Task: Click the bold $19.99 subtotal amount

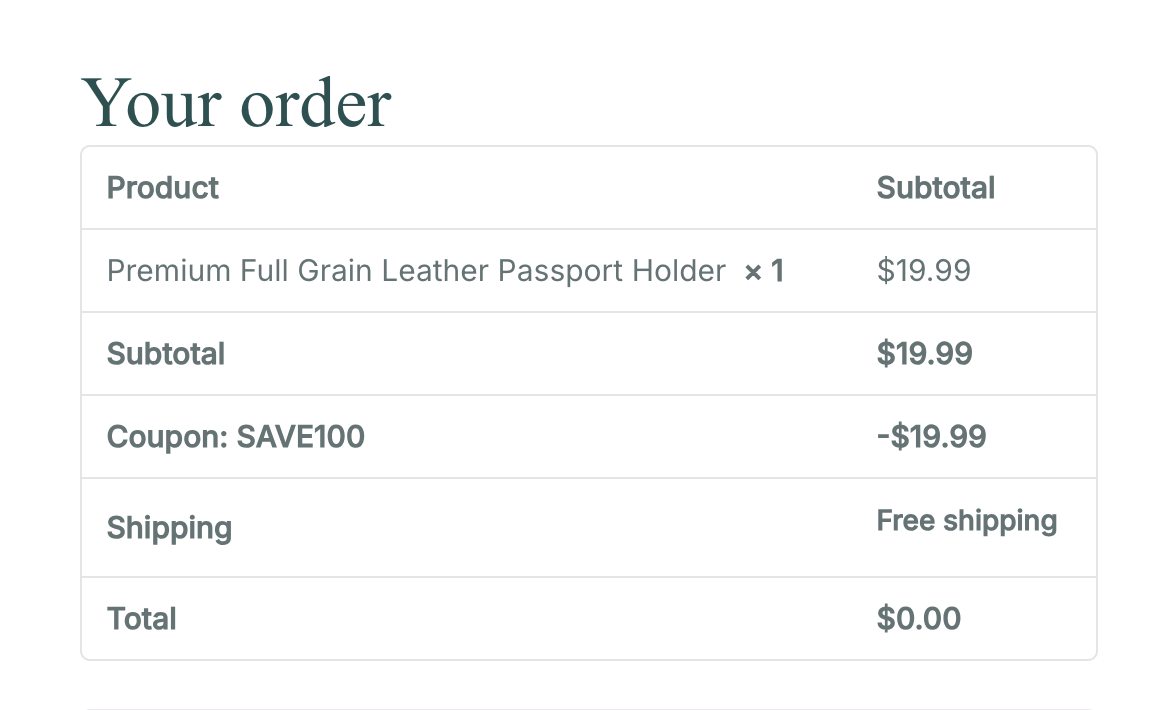Action: (924, 354)
